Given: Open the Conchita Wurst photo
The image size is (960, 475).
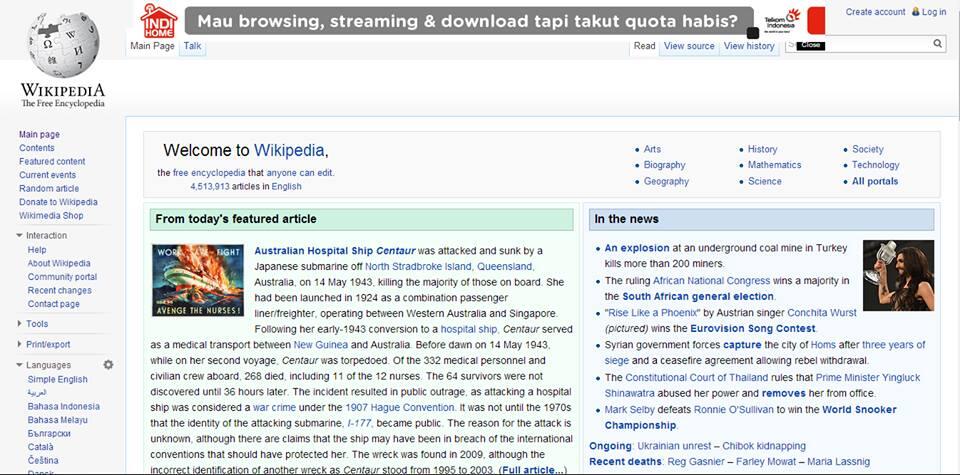Looking at the screenshot, I should (x=898, y=275).
